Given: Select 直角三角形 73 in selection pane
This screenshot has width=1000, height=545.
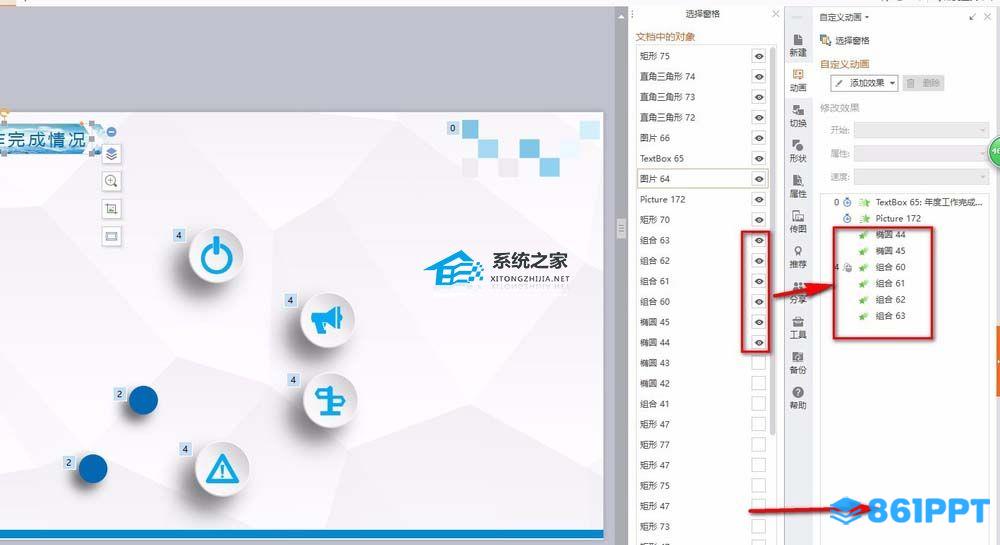Looking at the screenshot, I should (x=702, y=97).
